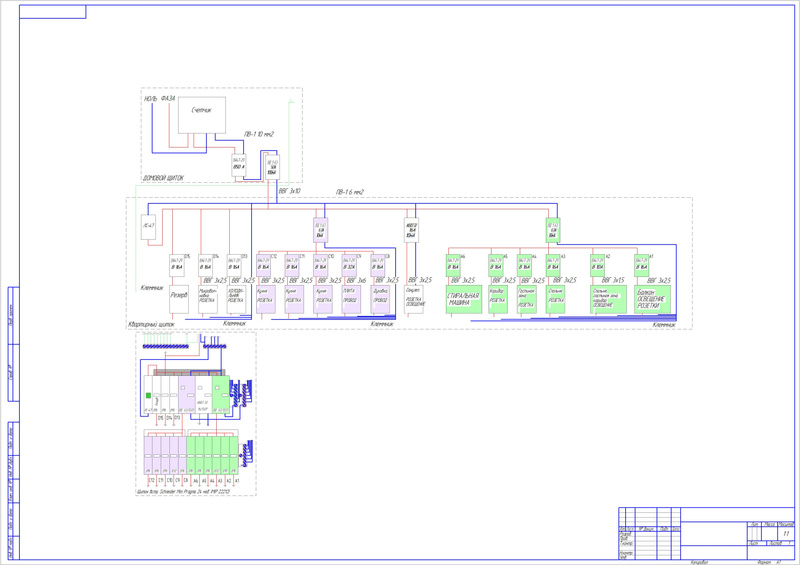Select the Микроволновка РОЗЕТКА block
Viewport: 800px width, 565px height.
[x=208, y=299]
